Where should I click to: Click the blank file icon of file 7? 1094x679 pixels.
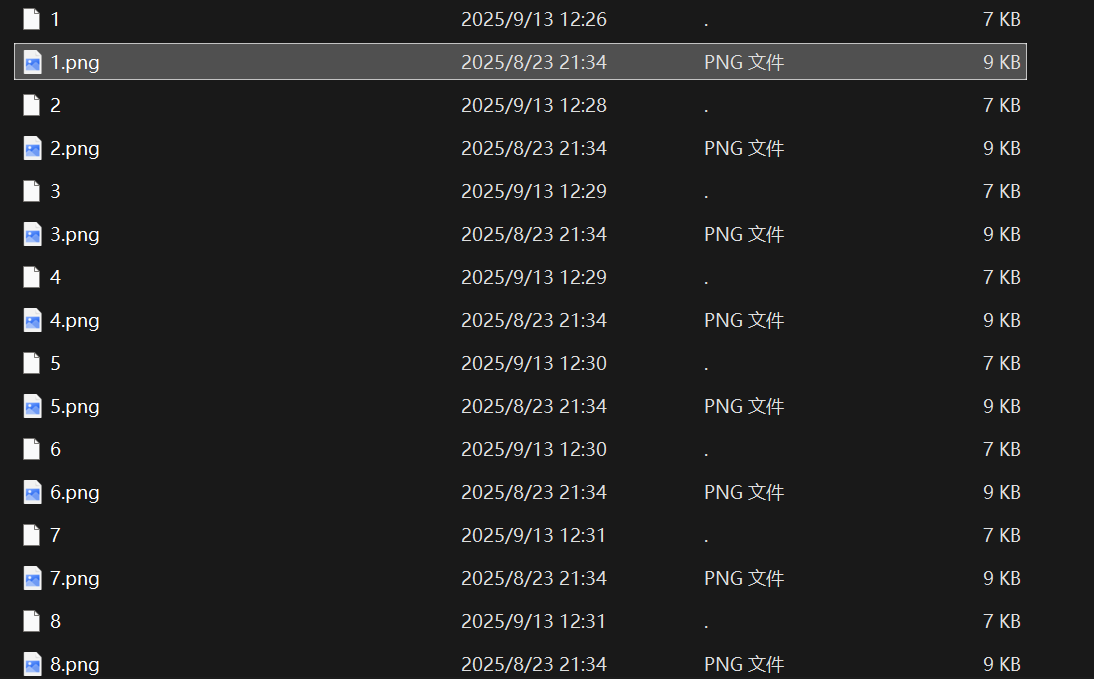click(32, 535)
